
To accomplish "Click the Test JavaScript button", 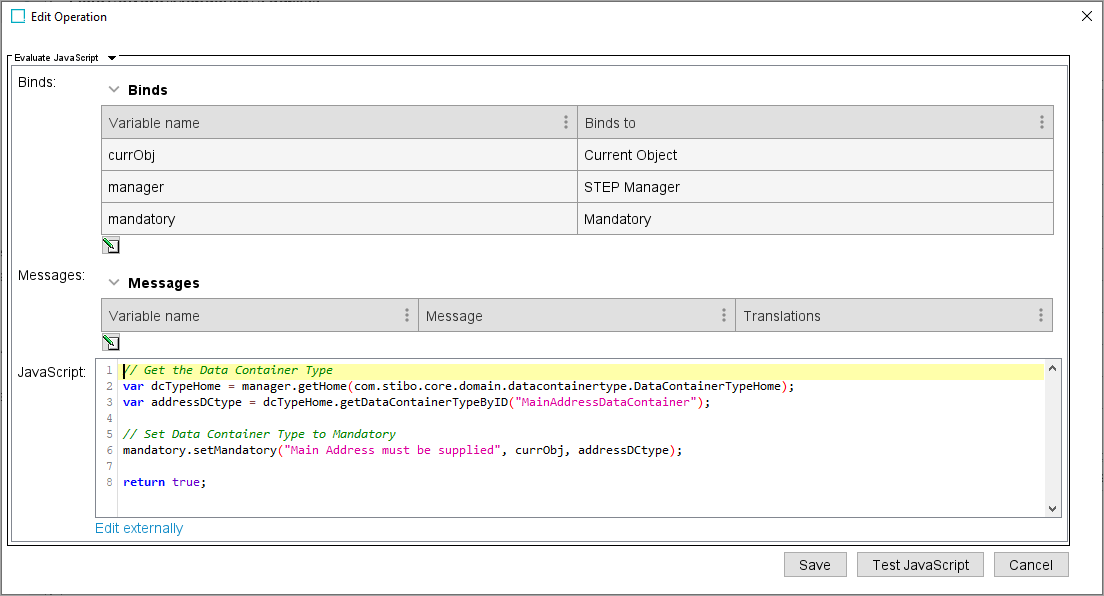I will (920, 565).
